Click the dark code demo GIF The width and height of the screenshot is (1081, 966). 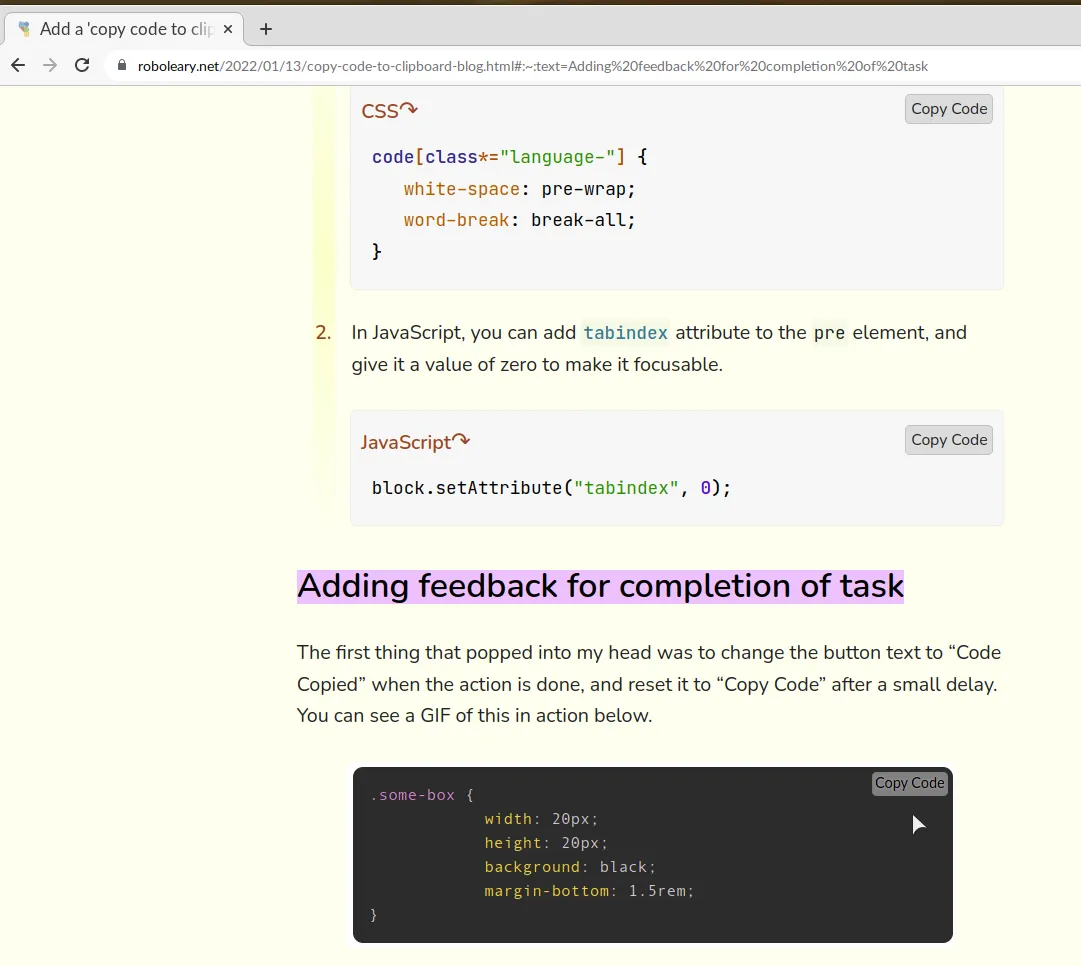tap(652, 855)
